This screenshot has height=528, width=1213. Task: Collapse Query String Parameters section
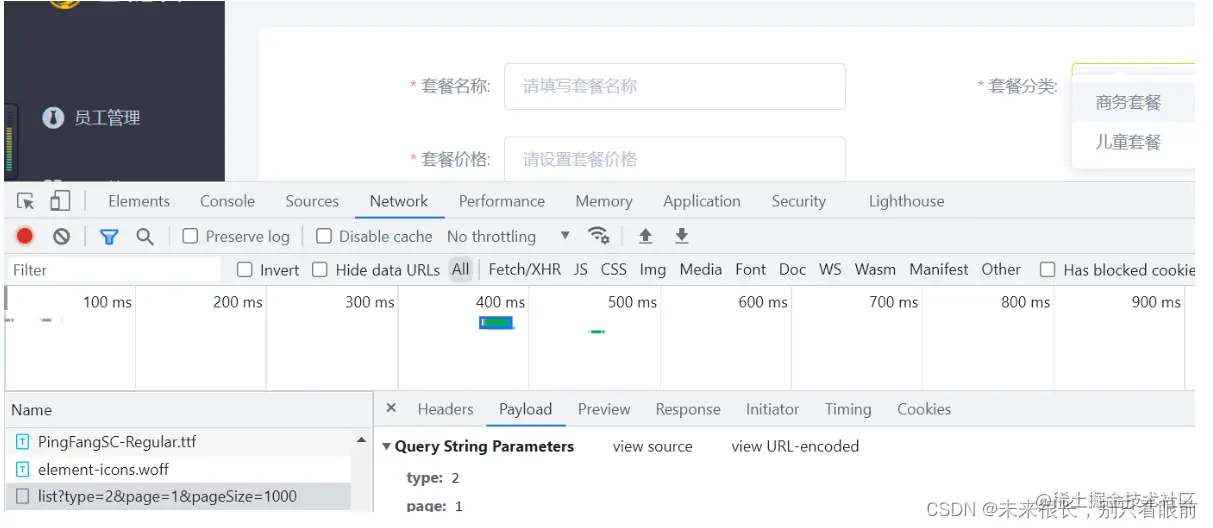click(x=388, y=447)
